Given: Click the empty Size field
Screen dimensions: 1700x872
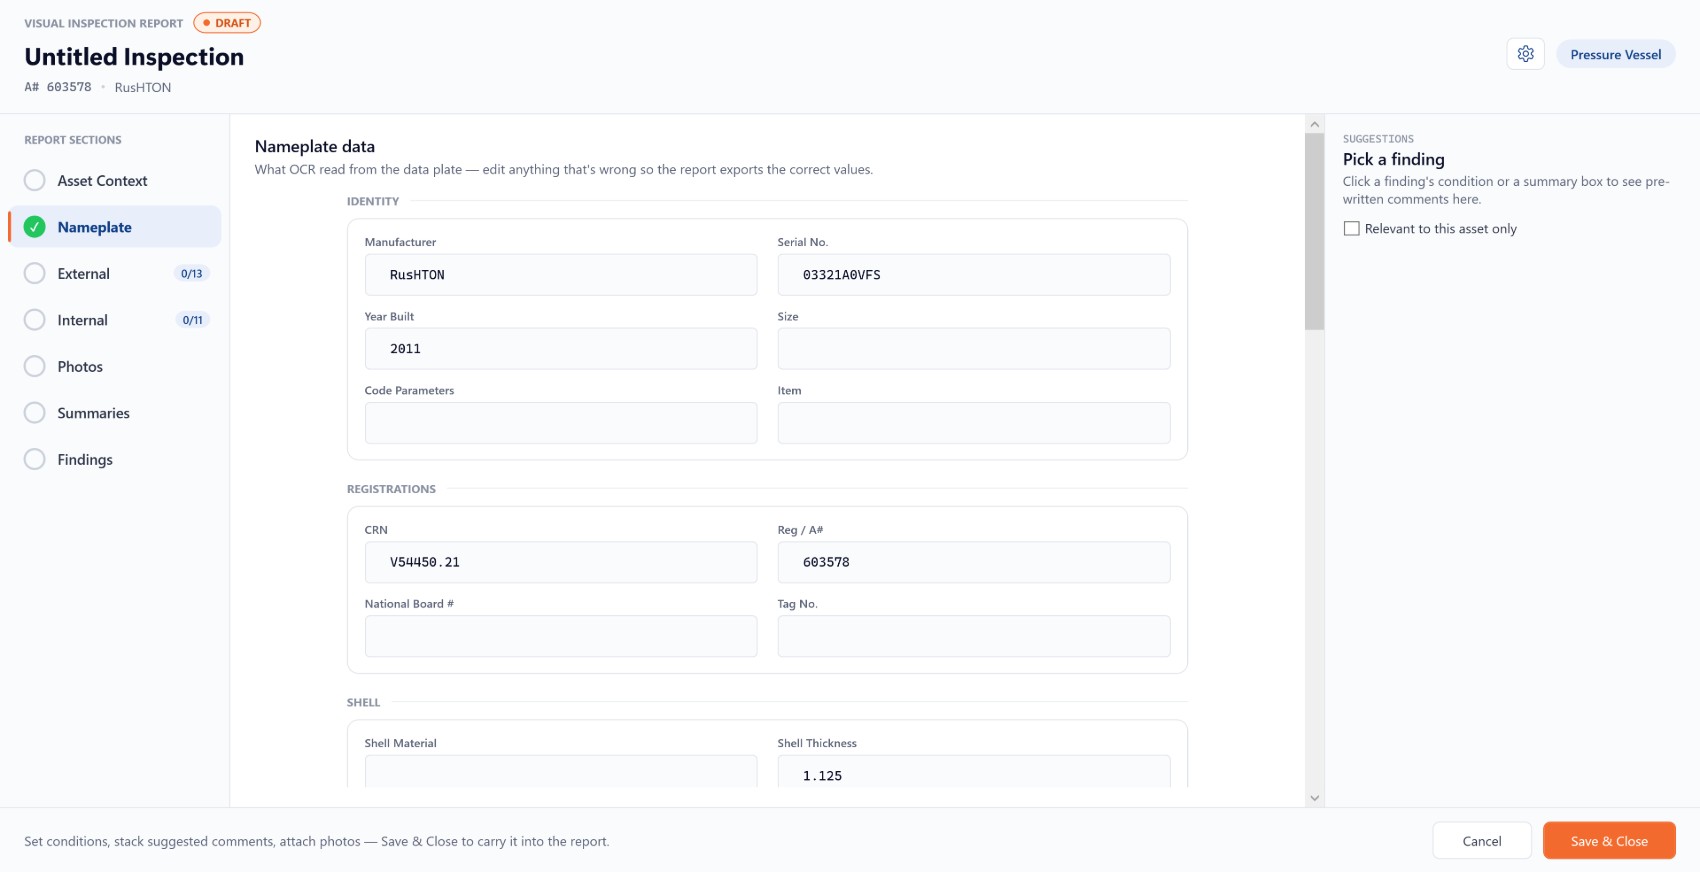Looking at the screenshot, I should [974, 349].
